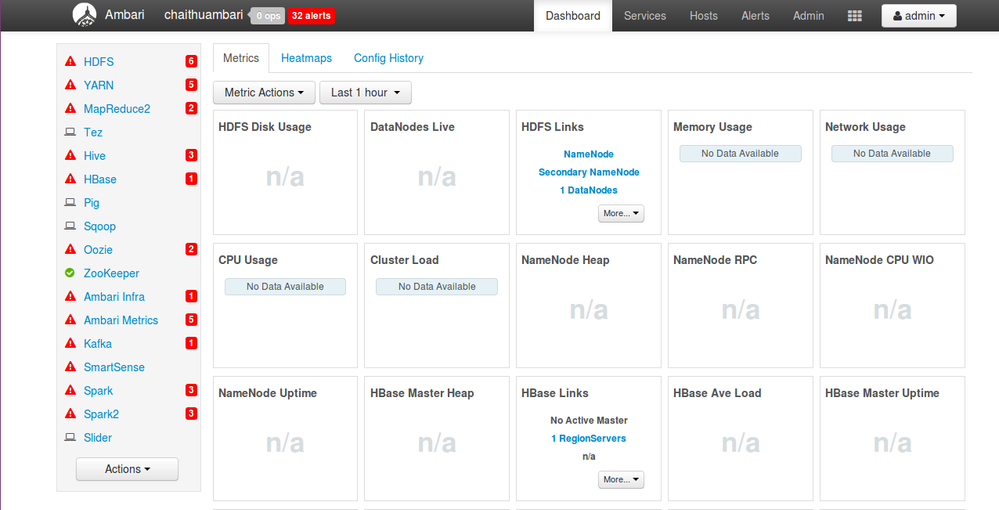Click the Kafka alert triangle icon
Viewport: 999px width, 510px height.
pyautogui.click(x=71, y=344)
